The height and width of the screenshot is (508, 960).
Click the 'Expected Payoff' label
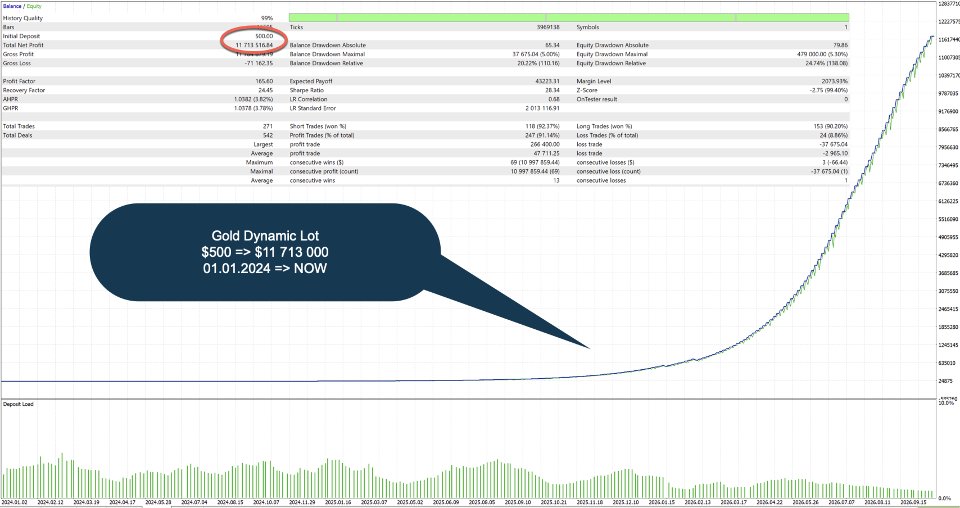click(x=310, y=81)
